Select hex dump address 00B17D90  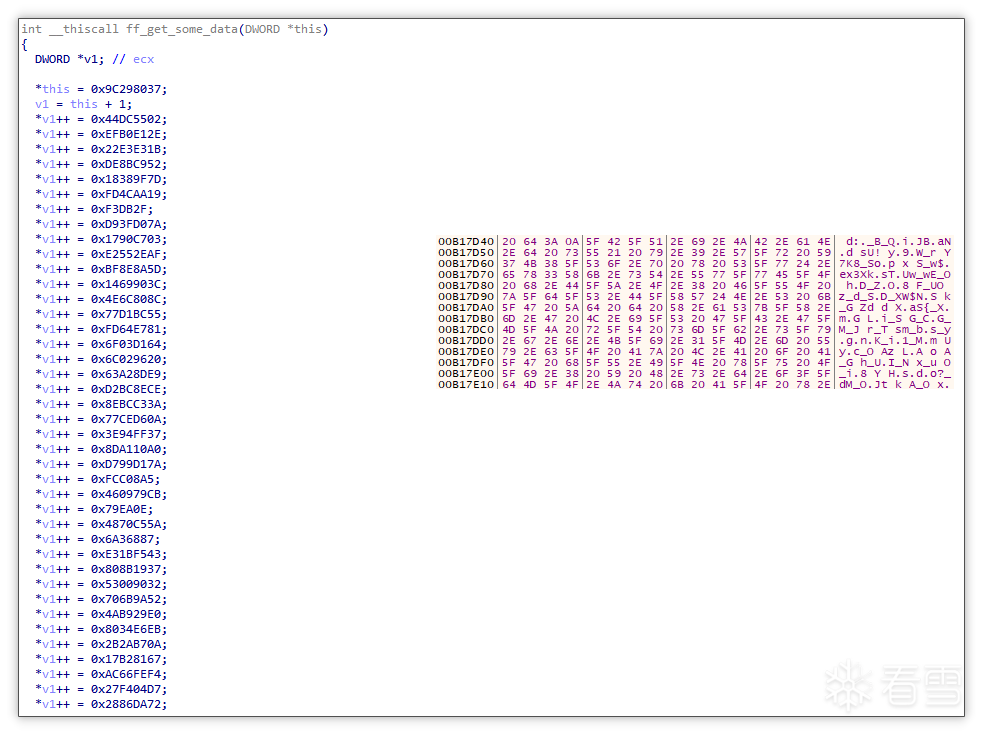click(466, 297)
